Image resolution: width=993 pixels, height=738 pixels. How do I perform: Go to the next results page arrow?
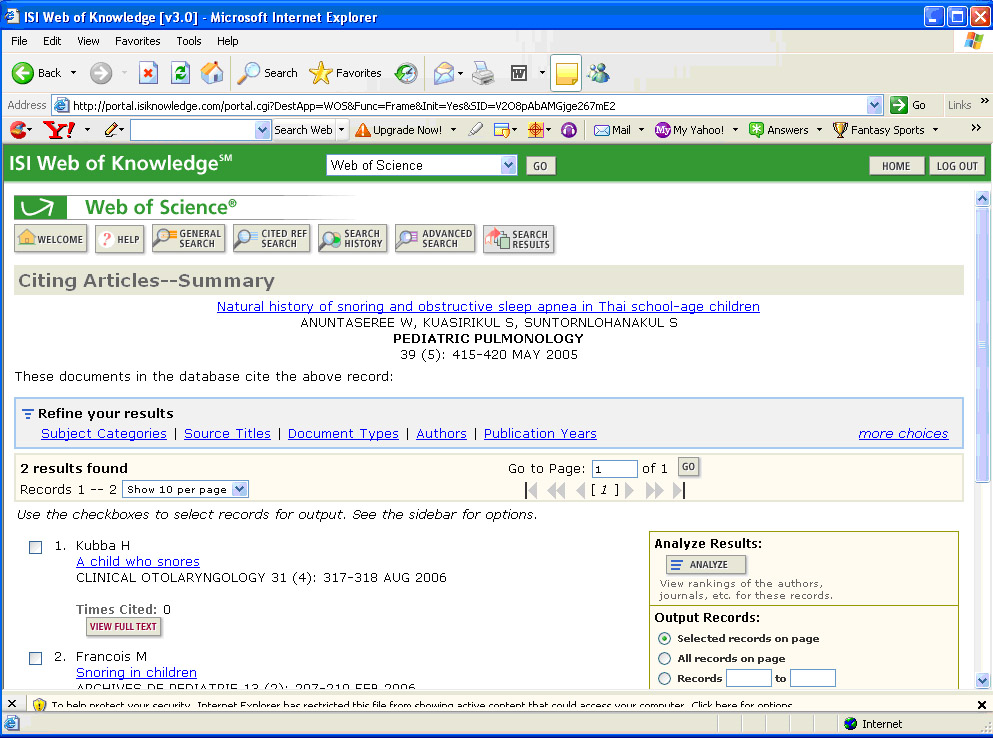click(x=629, y=490)
